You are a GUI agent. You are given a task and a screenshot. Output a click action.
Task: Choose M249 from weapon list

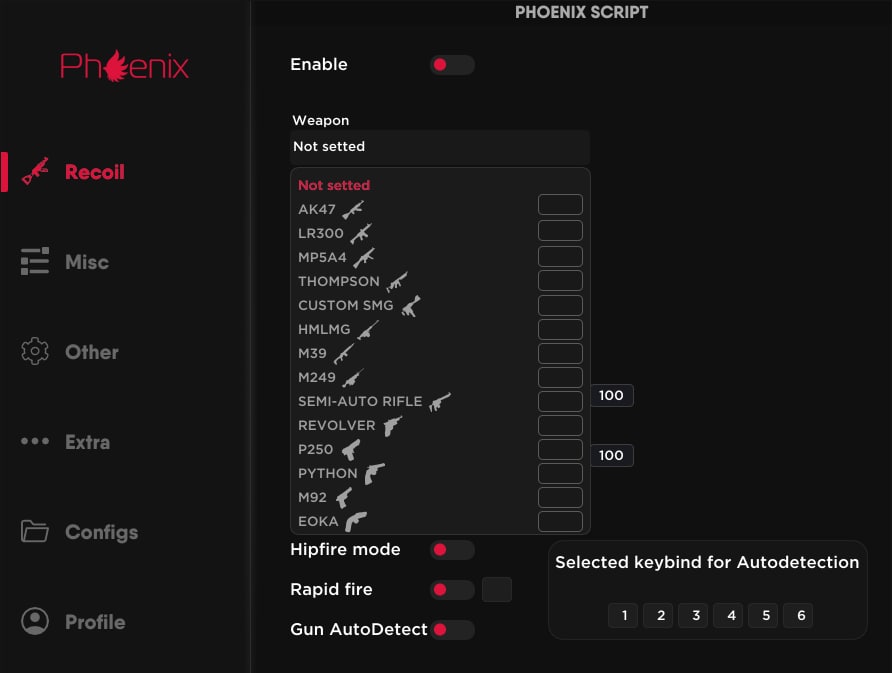tap(317, 378)
